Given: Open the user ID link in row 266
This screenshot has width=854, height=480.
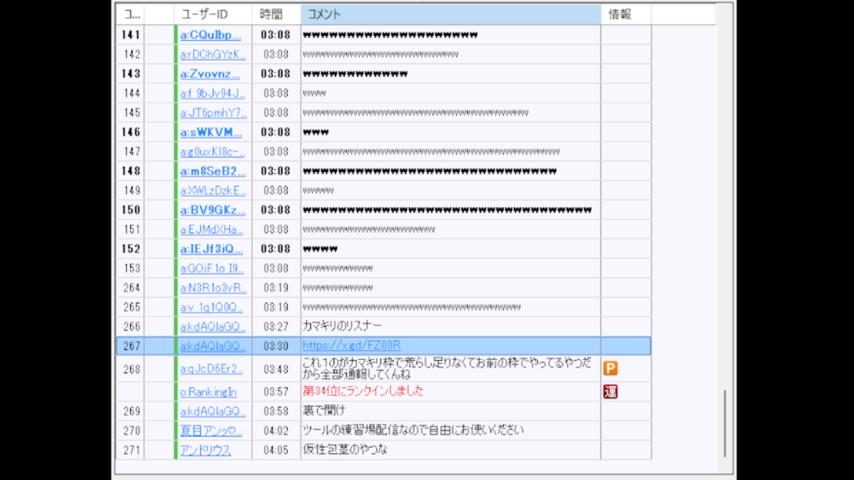Looking at the screenshot, I should pyautogui.click(x=213, y=327).
